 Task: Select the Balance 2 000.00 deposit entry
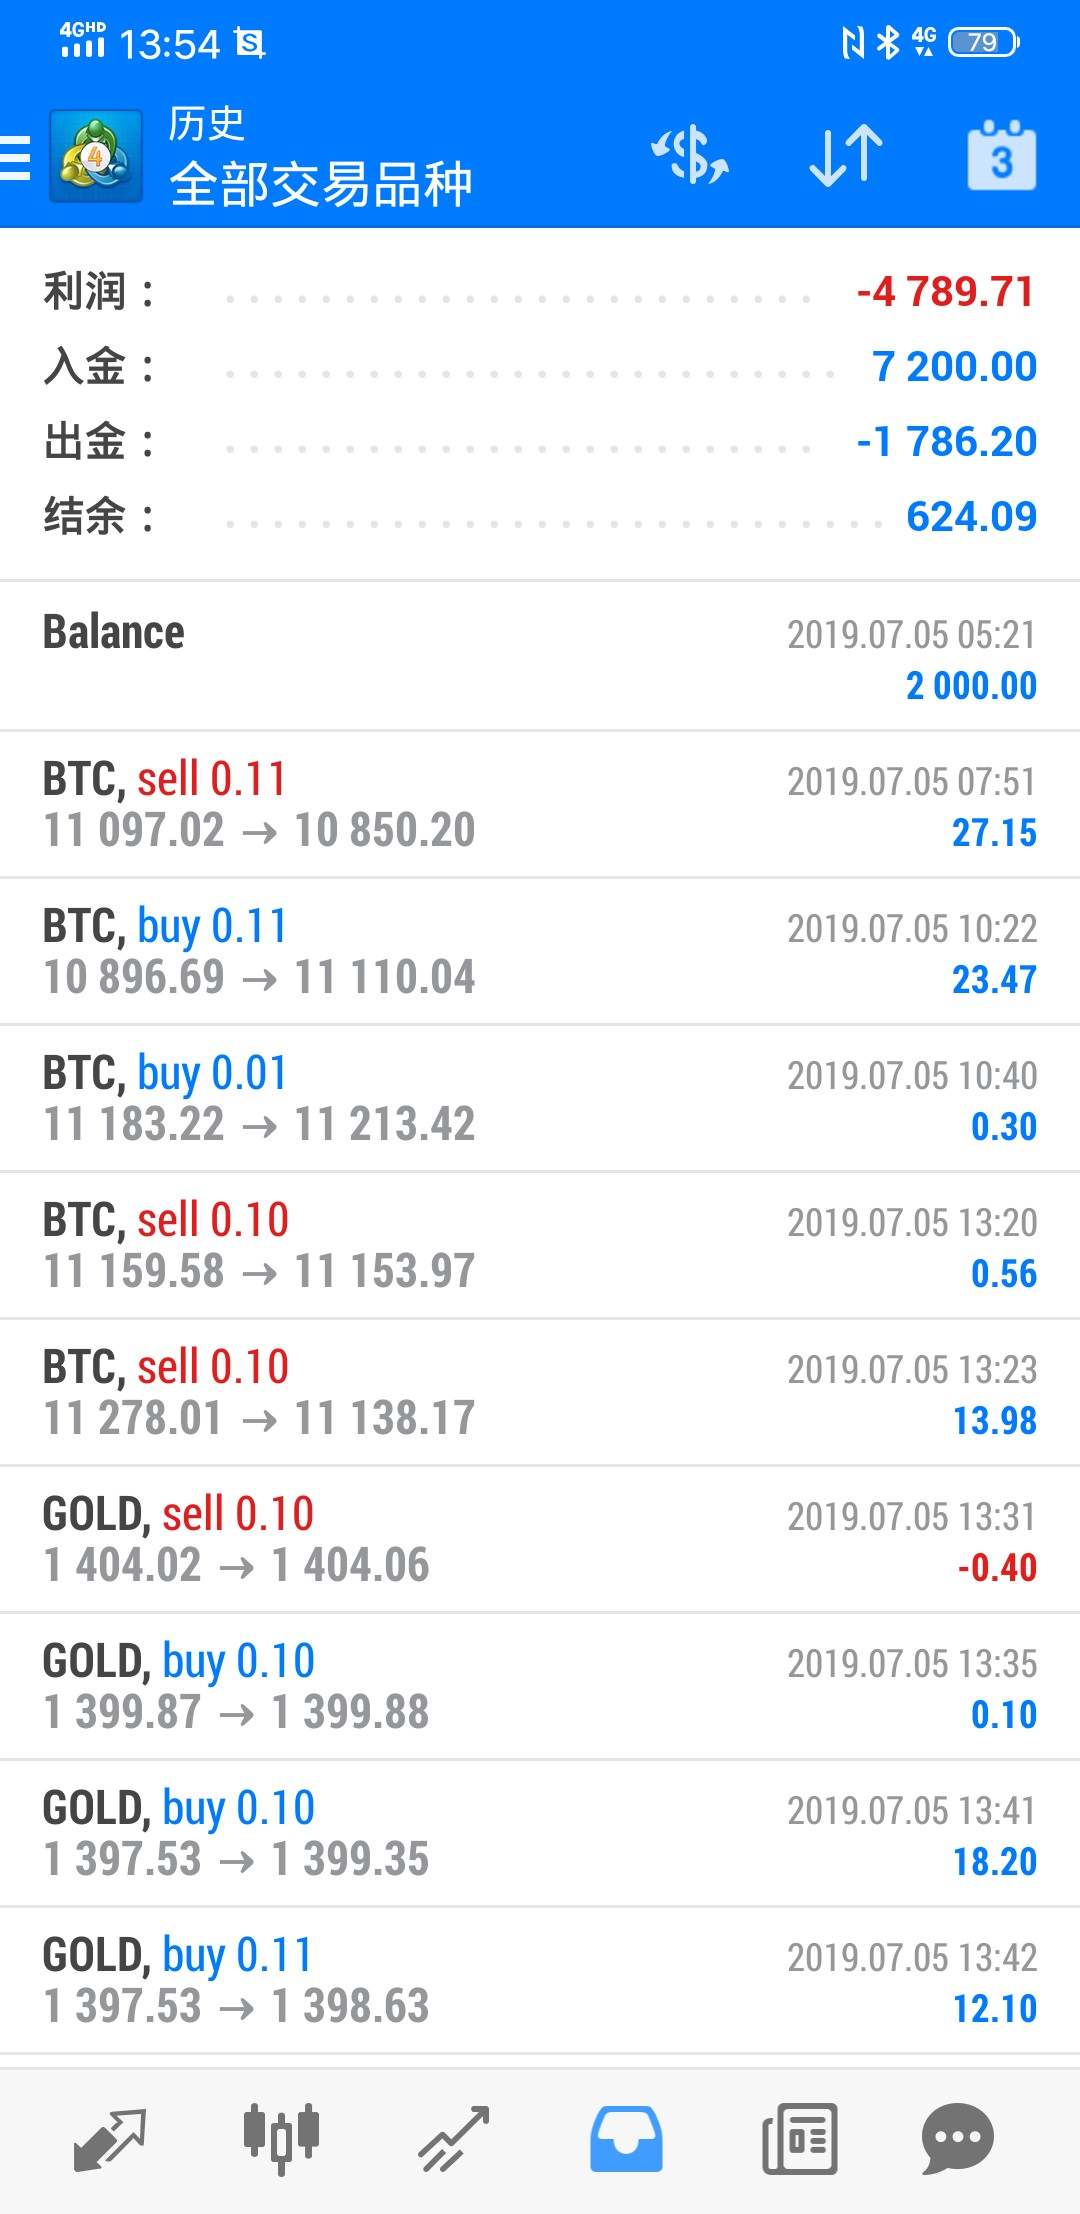coord(540,657)
